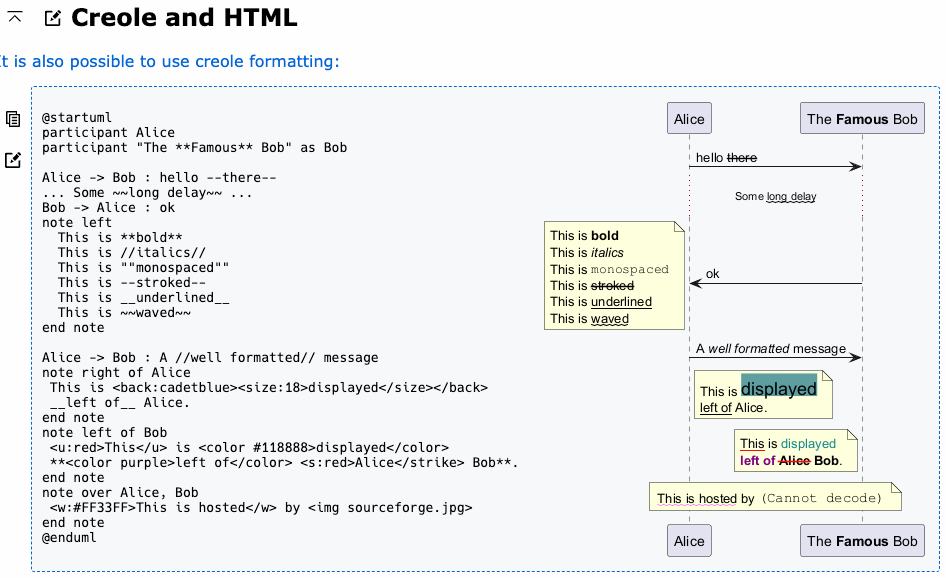Click the edit-diagram pencil icon left of the code block
The width and height of the screenshot is (946, 578).
13,160
